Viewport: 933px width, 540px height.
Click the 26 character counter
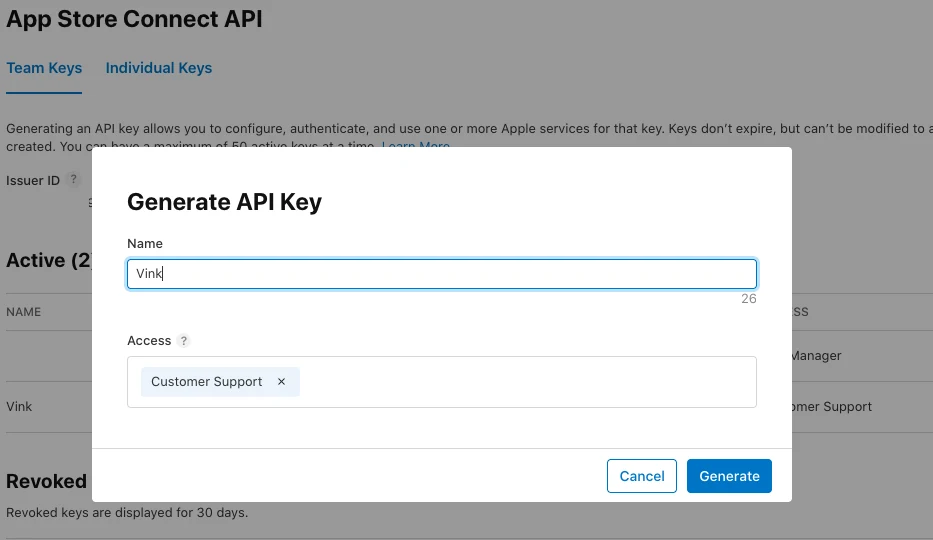pyautogui.click(x=749, y=299)
